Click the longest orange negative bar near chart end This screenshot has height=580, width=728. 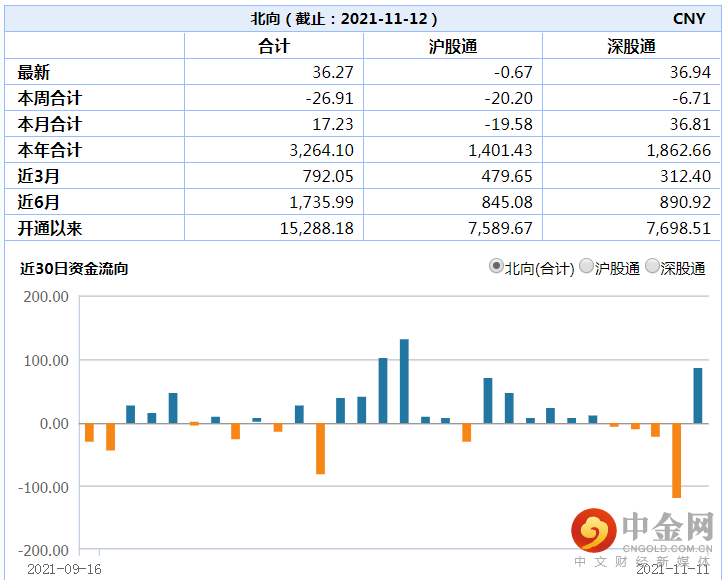coord(676,461)
